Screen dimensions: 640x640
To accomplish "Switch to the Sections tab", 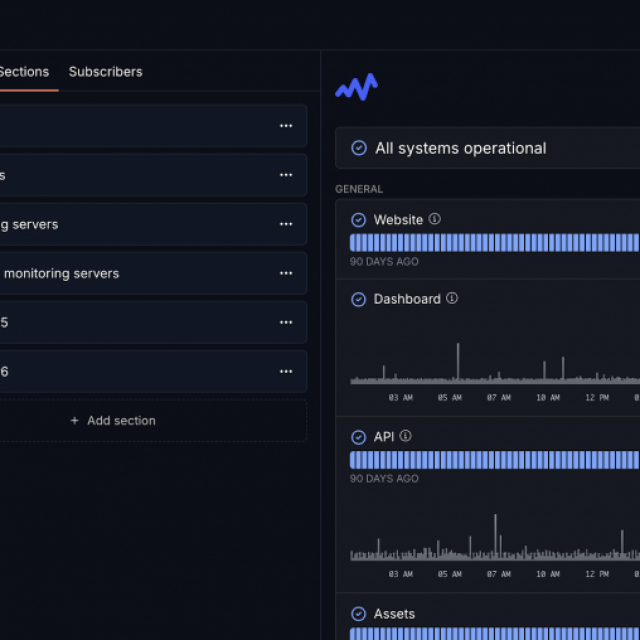I will [x=24, y=72].
